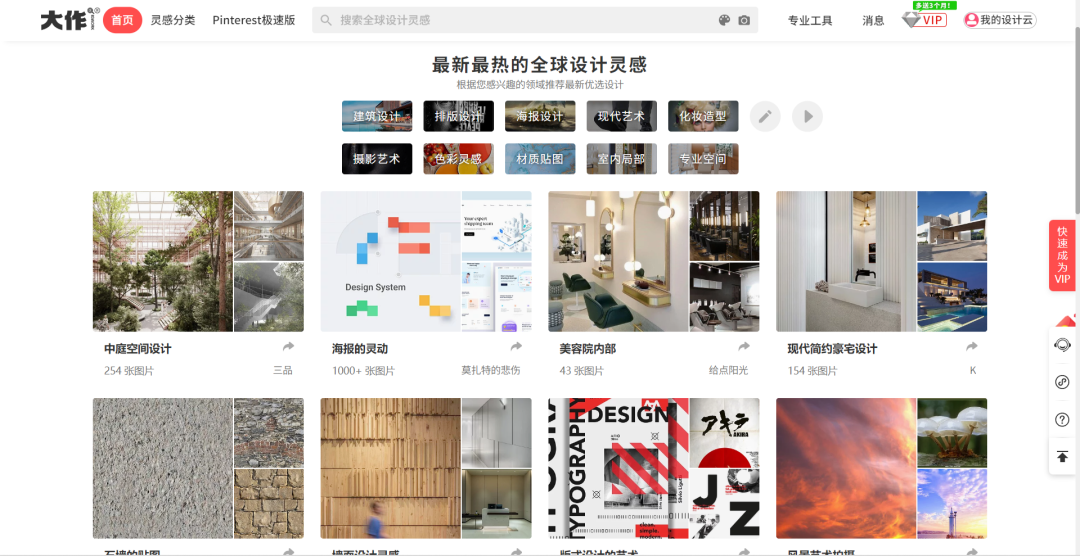
Task: Click the search magnifier icon
Action: 326,20
